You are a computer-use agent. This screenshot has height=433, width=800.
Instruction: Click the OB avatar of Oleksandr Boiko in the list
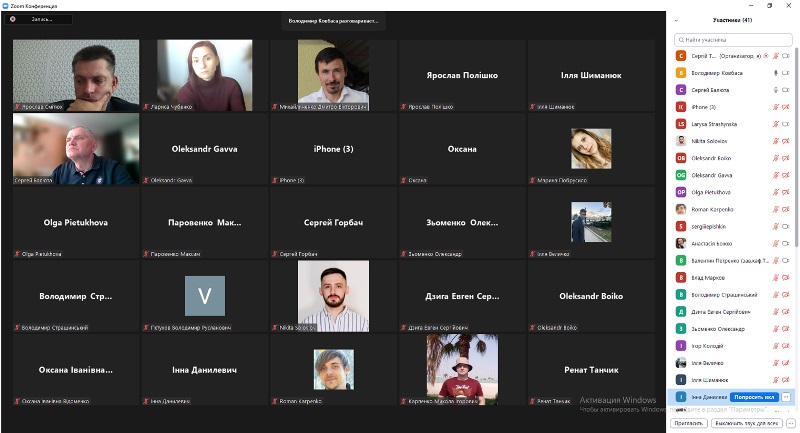[681, 158]
